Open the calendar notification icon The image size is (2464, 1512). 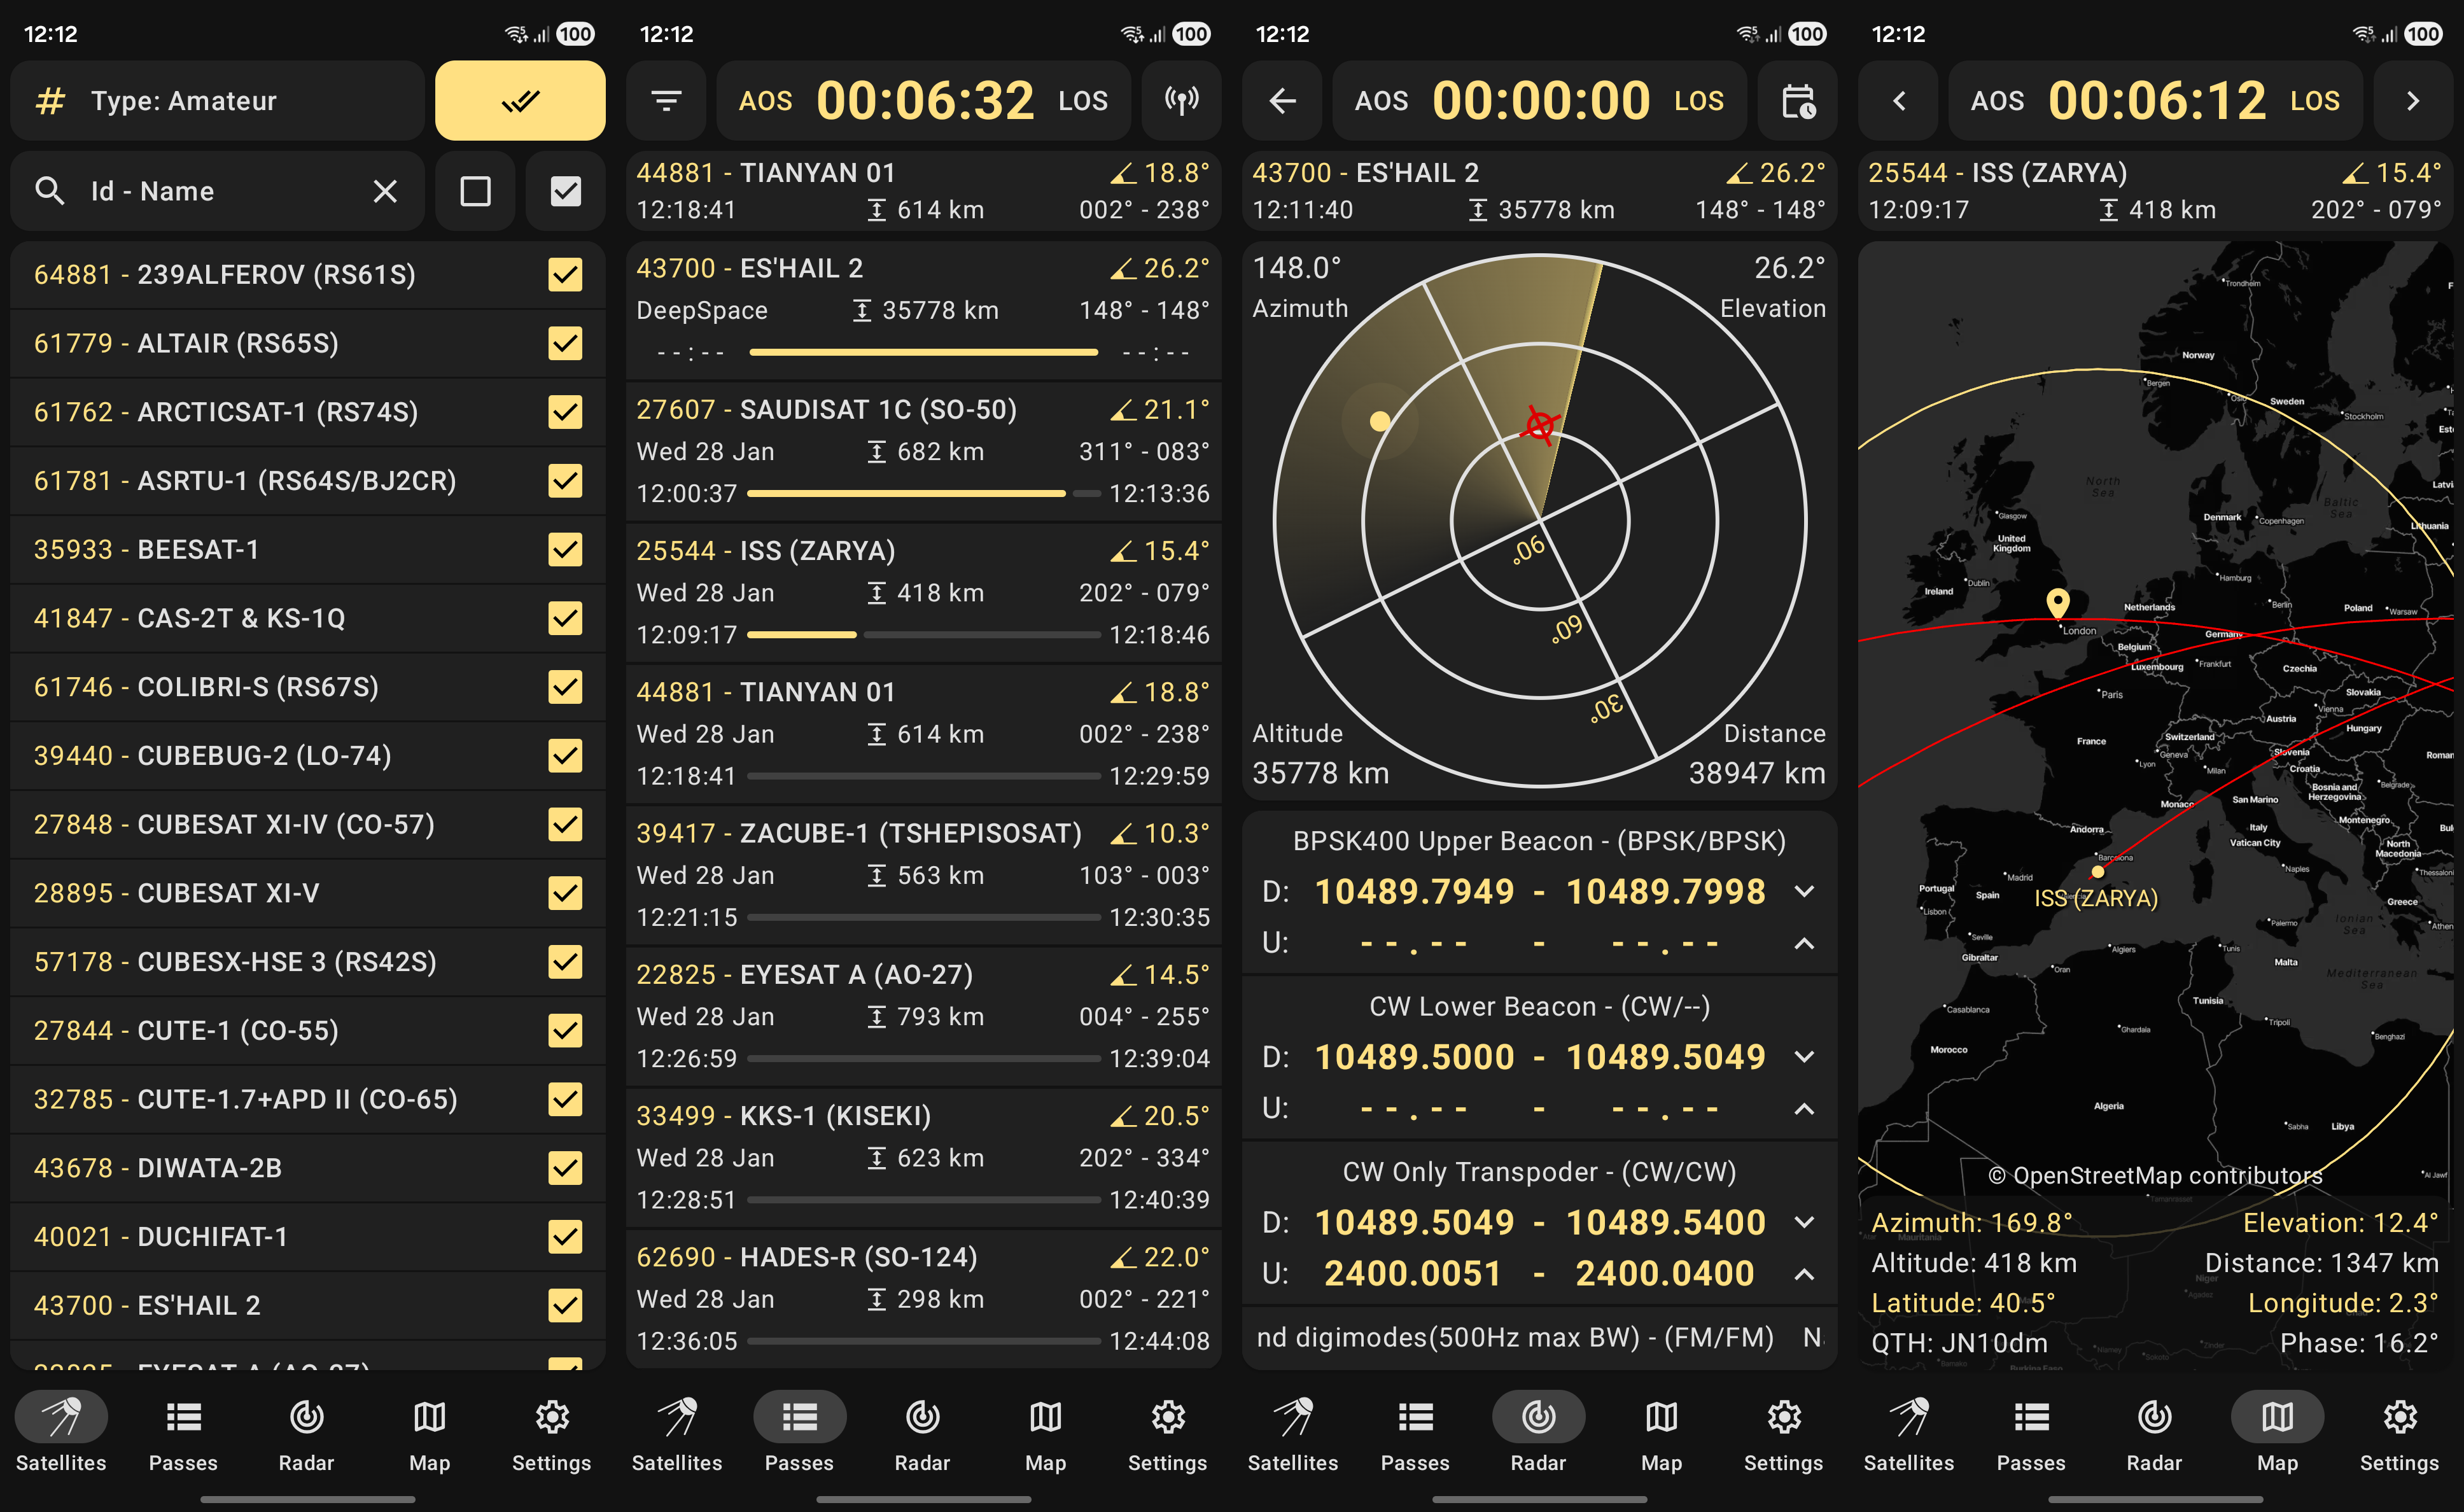tap(1797, 101)
